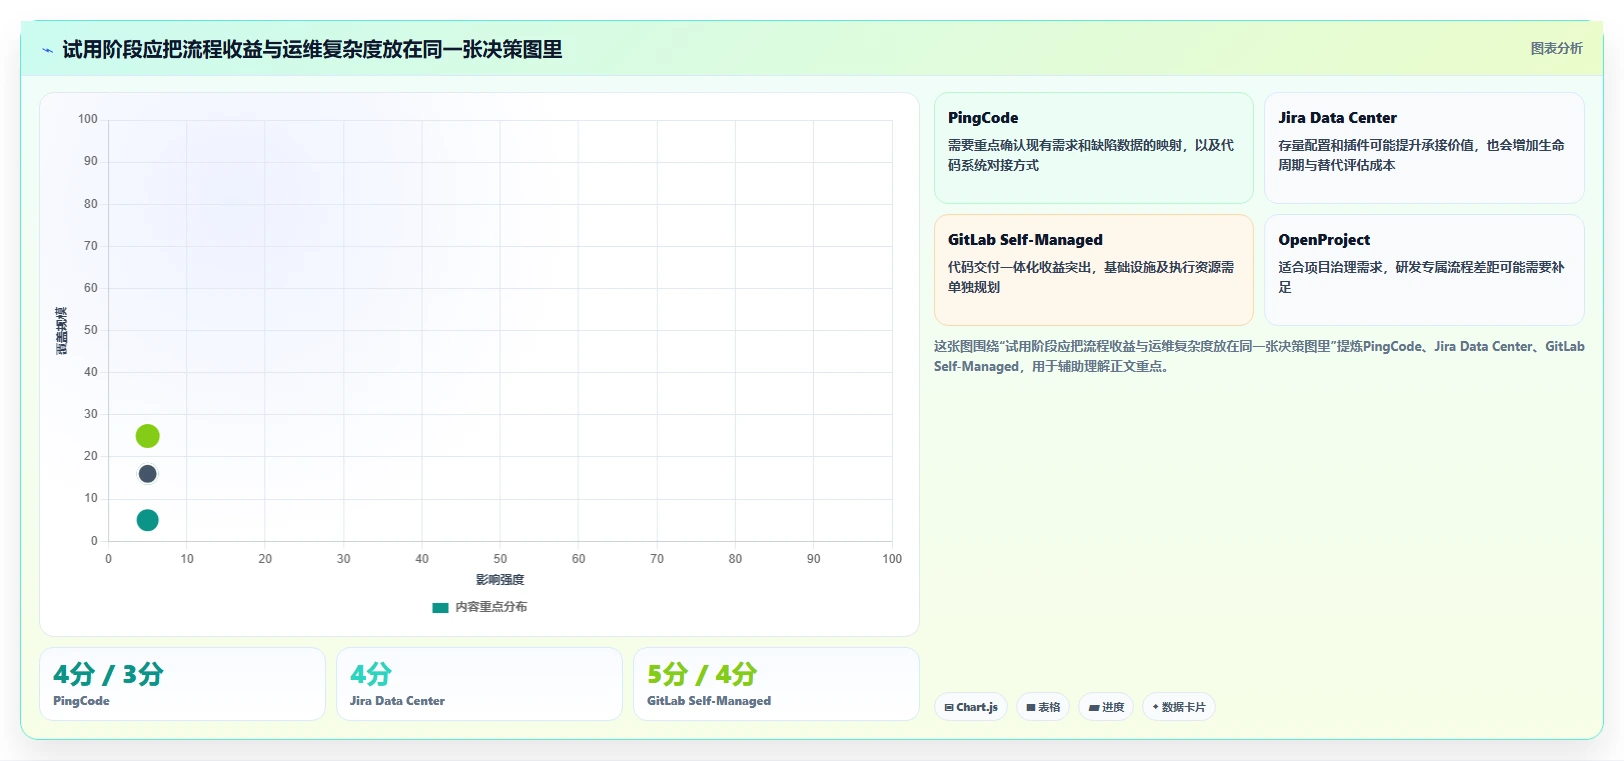Click the summary paragraph starting 这张图围绕

1259,356
